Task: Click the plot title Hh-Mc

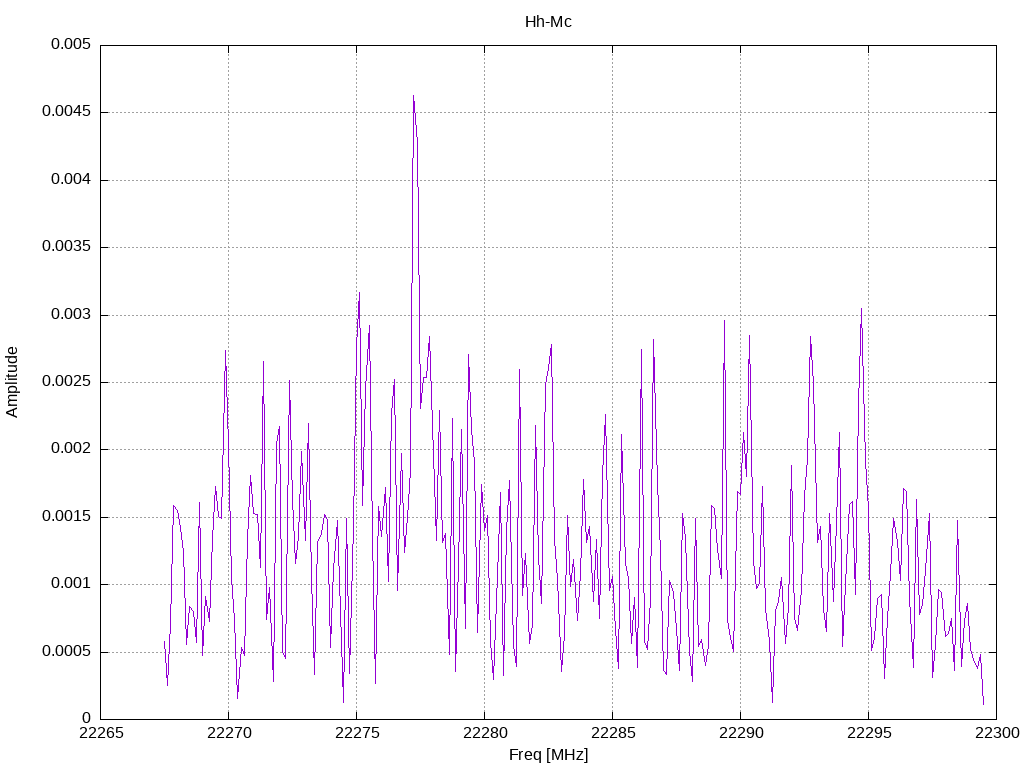Action: pos(548,22)
